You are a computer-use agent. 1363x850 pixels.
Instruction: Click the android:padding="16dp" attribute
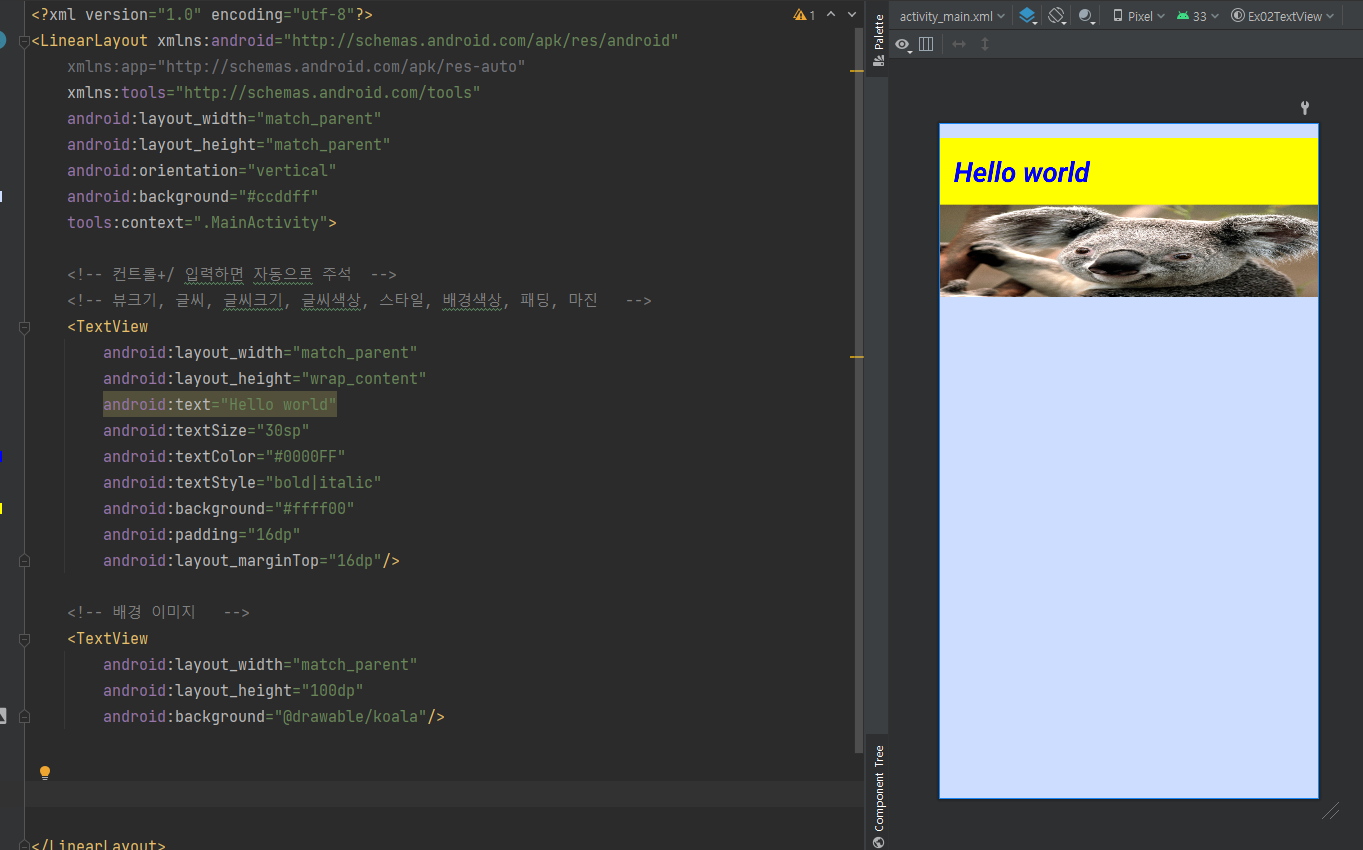(x=202, y=535)
